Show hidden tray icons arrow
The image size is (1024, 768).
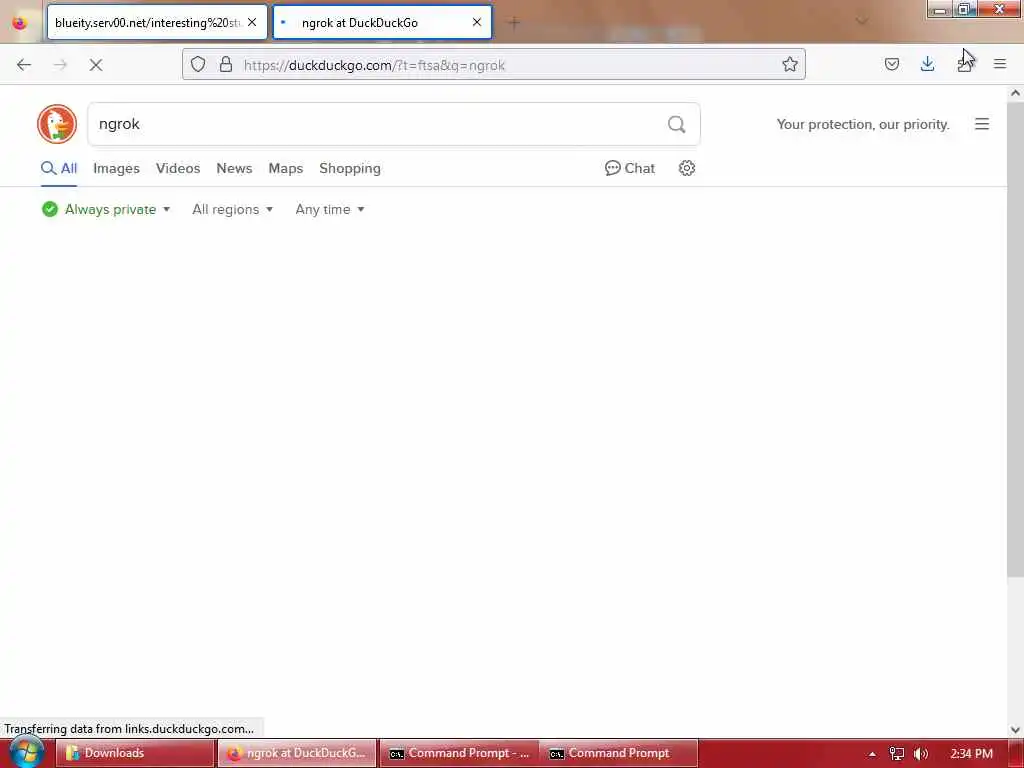[872, 754]
